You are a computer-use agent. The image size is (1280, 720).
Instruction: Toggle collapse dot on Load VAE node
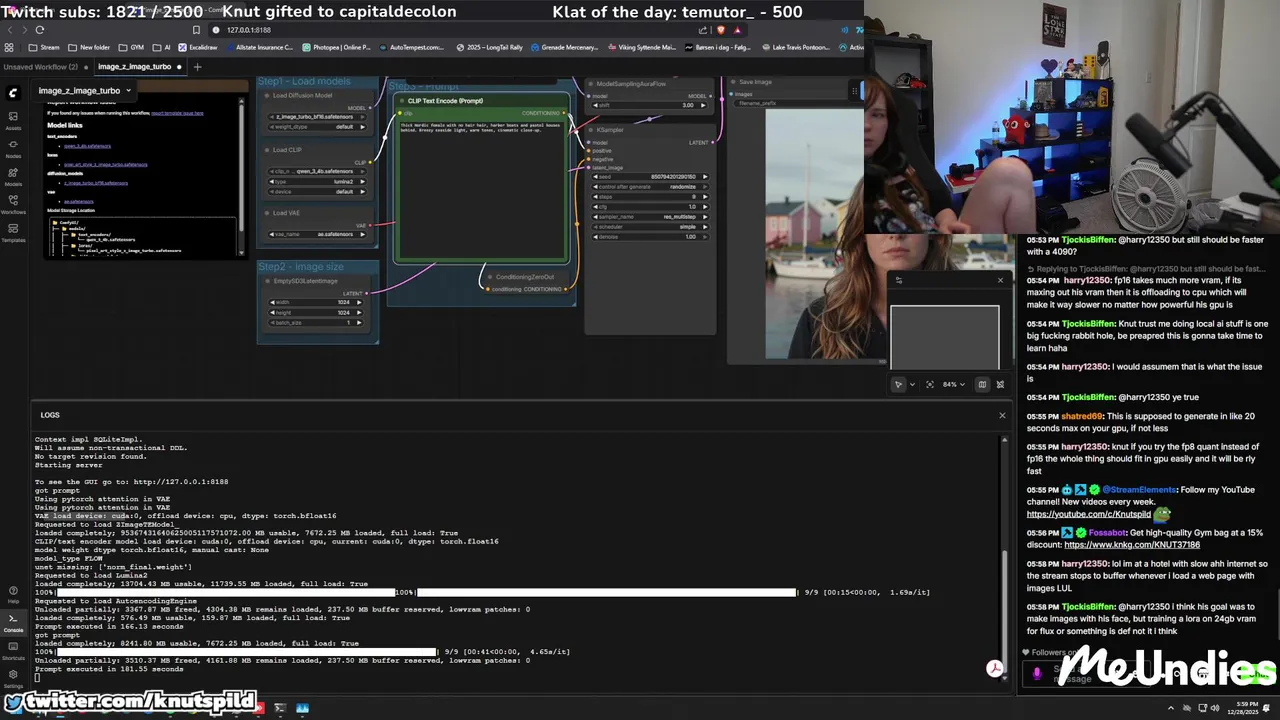pyautogui.click(x=265, y=213)
